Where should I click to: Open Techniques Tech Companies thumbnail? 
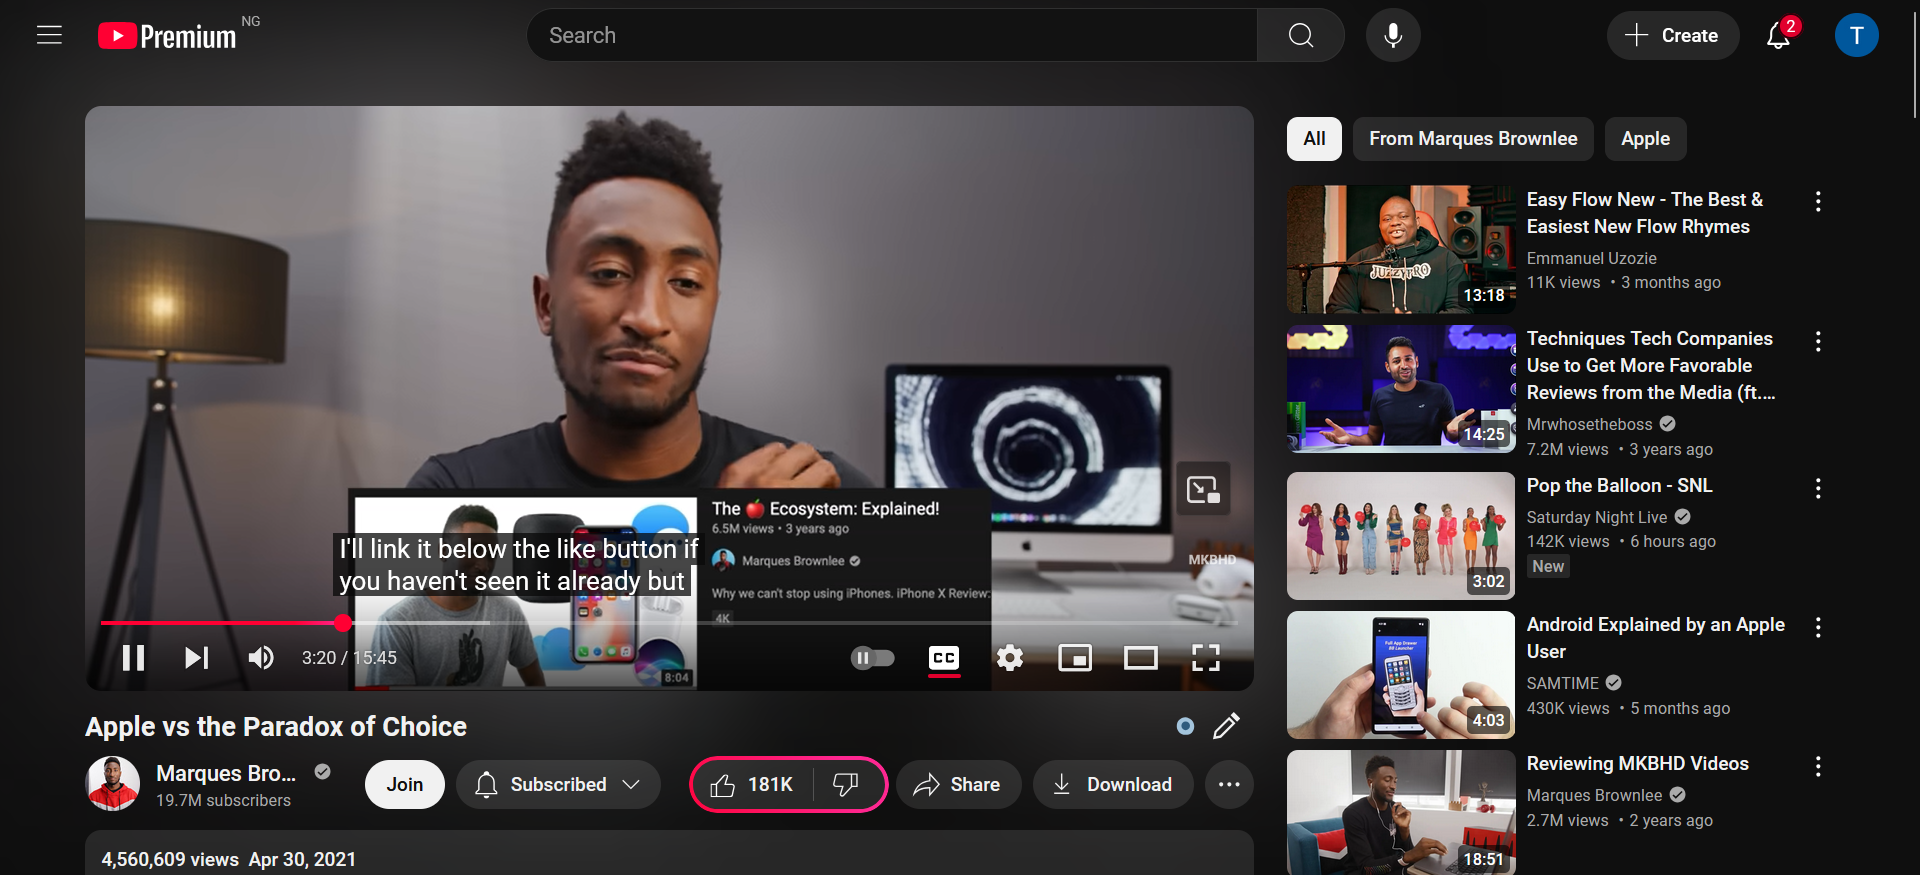click(1401, 389)
